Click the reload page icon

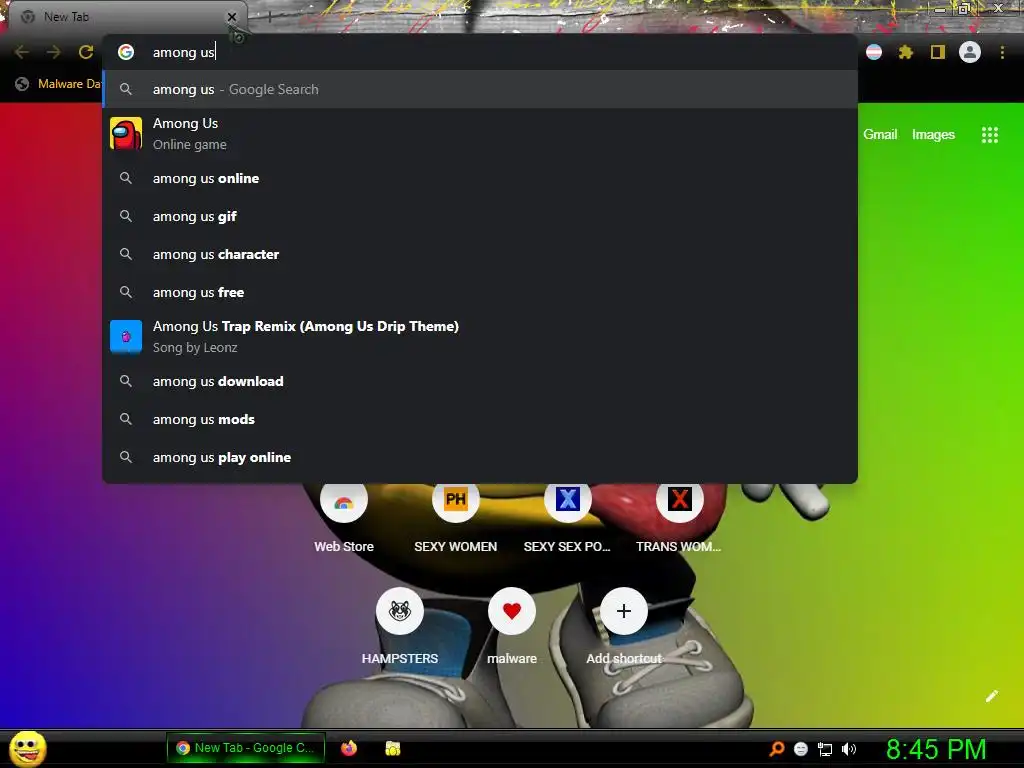(x=86, y=52)
